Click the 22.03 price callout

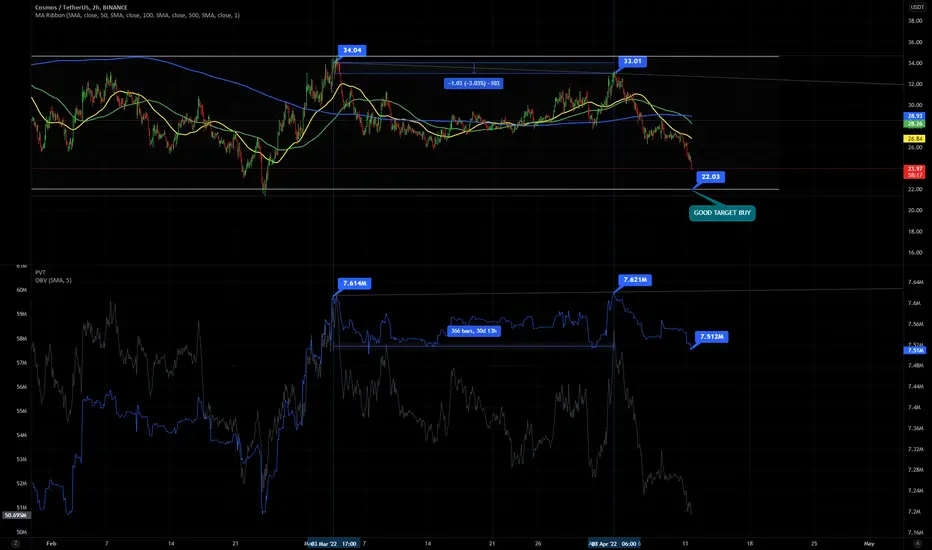[x=710, y=177]
